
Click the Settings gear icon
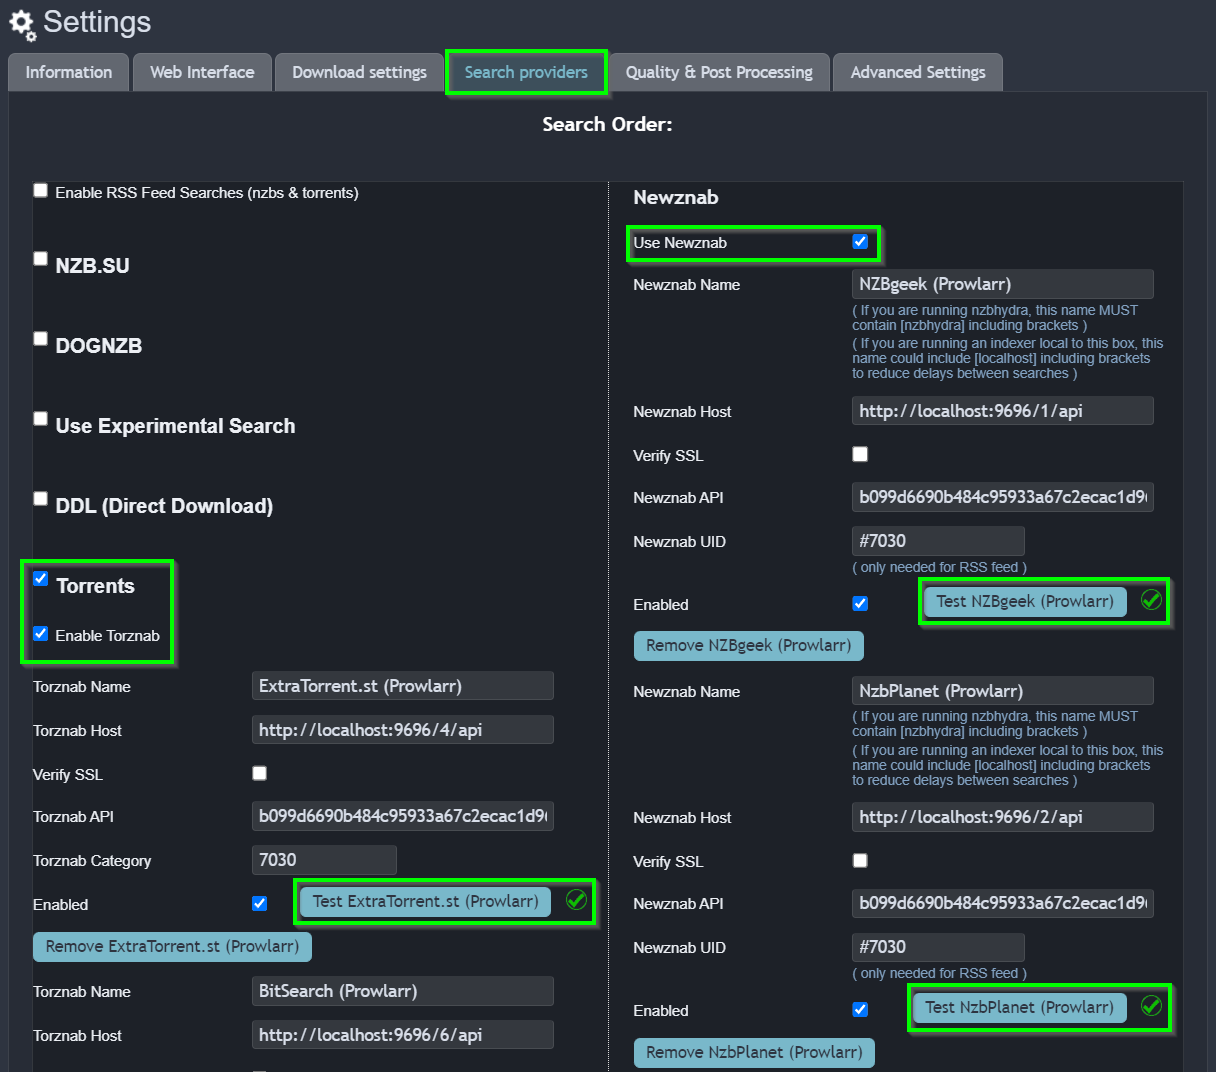click(22, 24)
